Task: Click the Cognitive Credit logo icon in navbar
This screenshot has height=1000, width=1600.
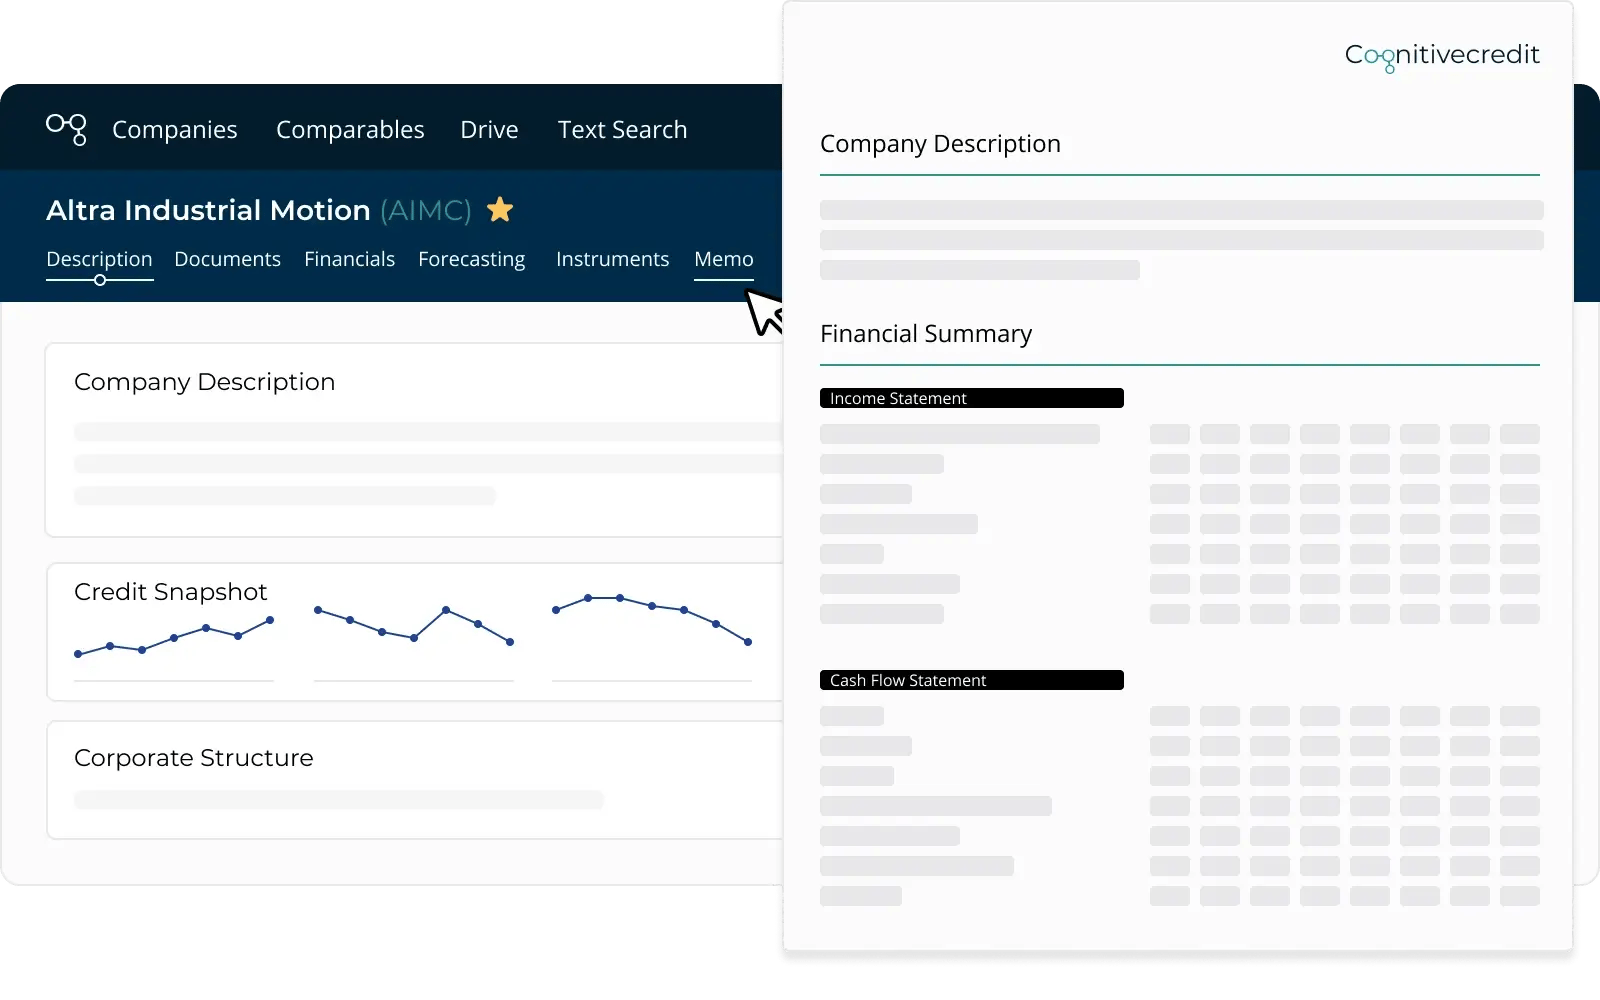Action: pos(66,129)
